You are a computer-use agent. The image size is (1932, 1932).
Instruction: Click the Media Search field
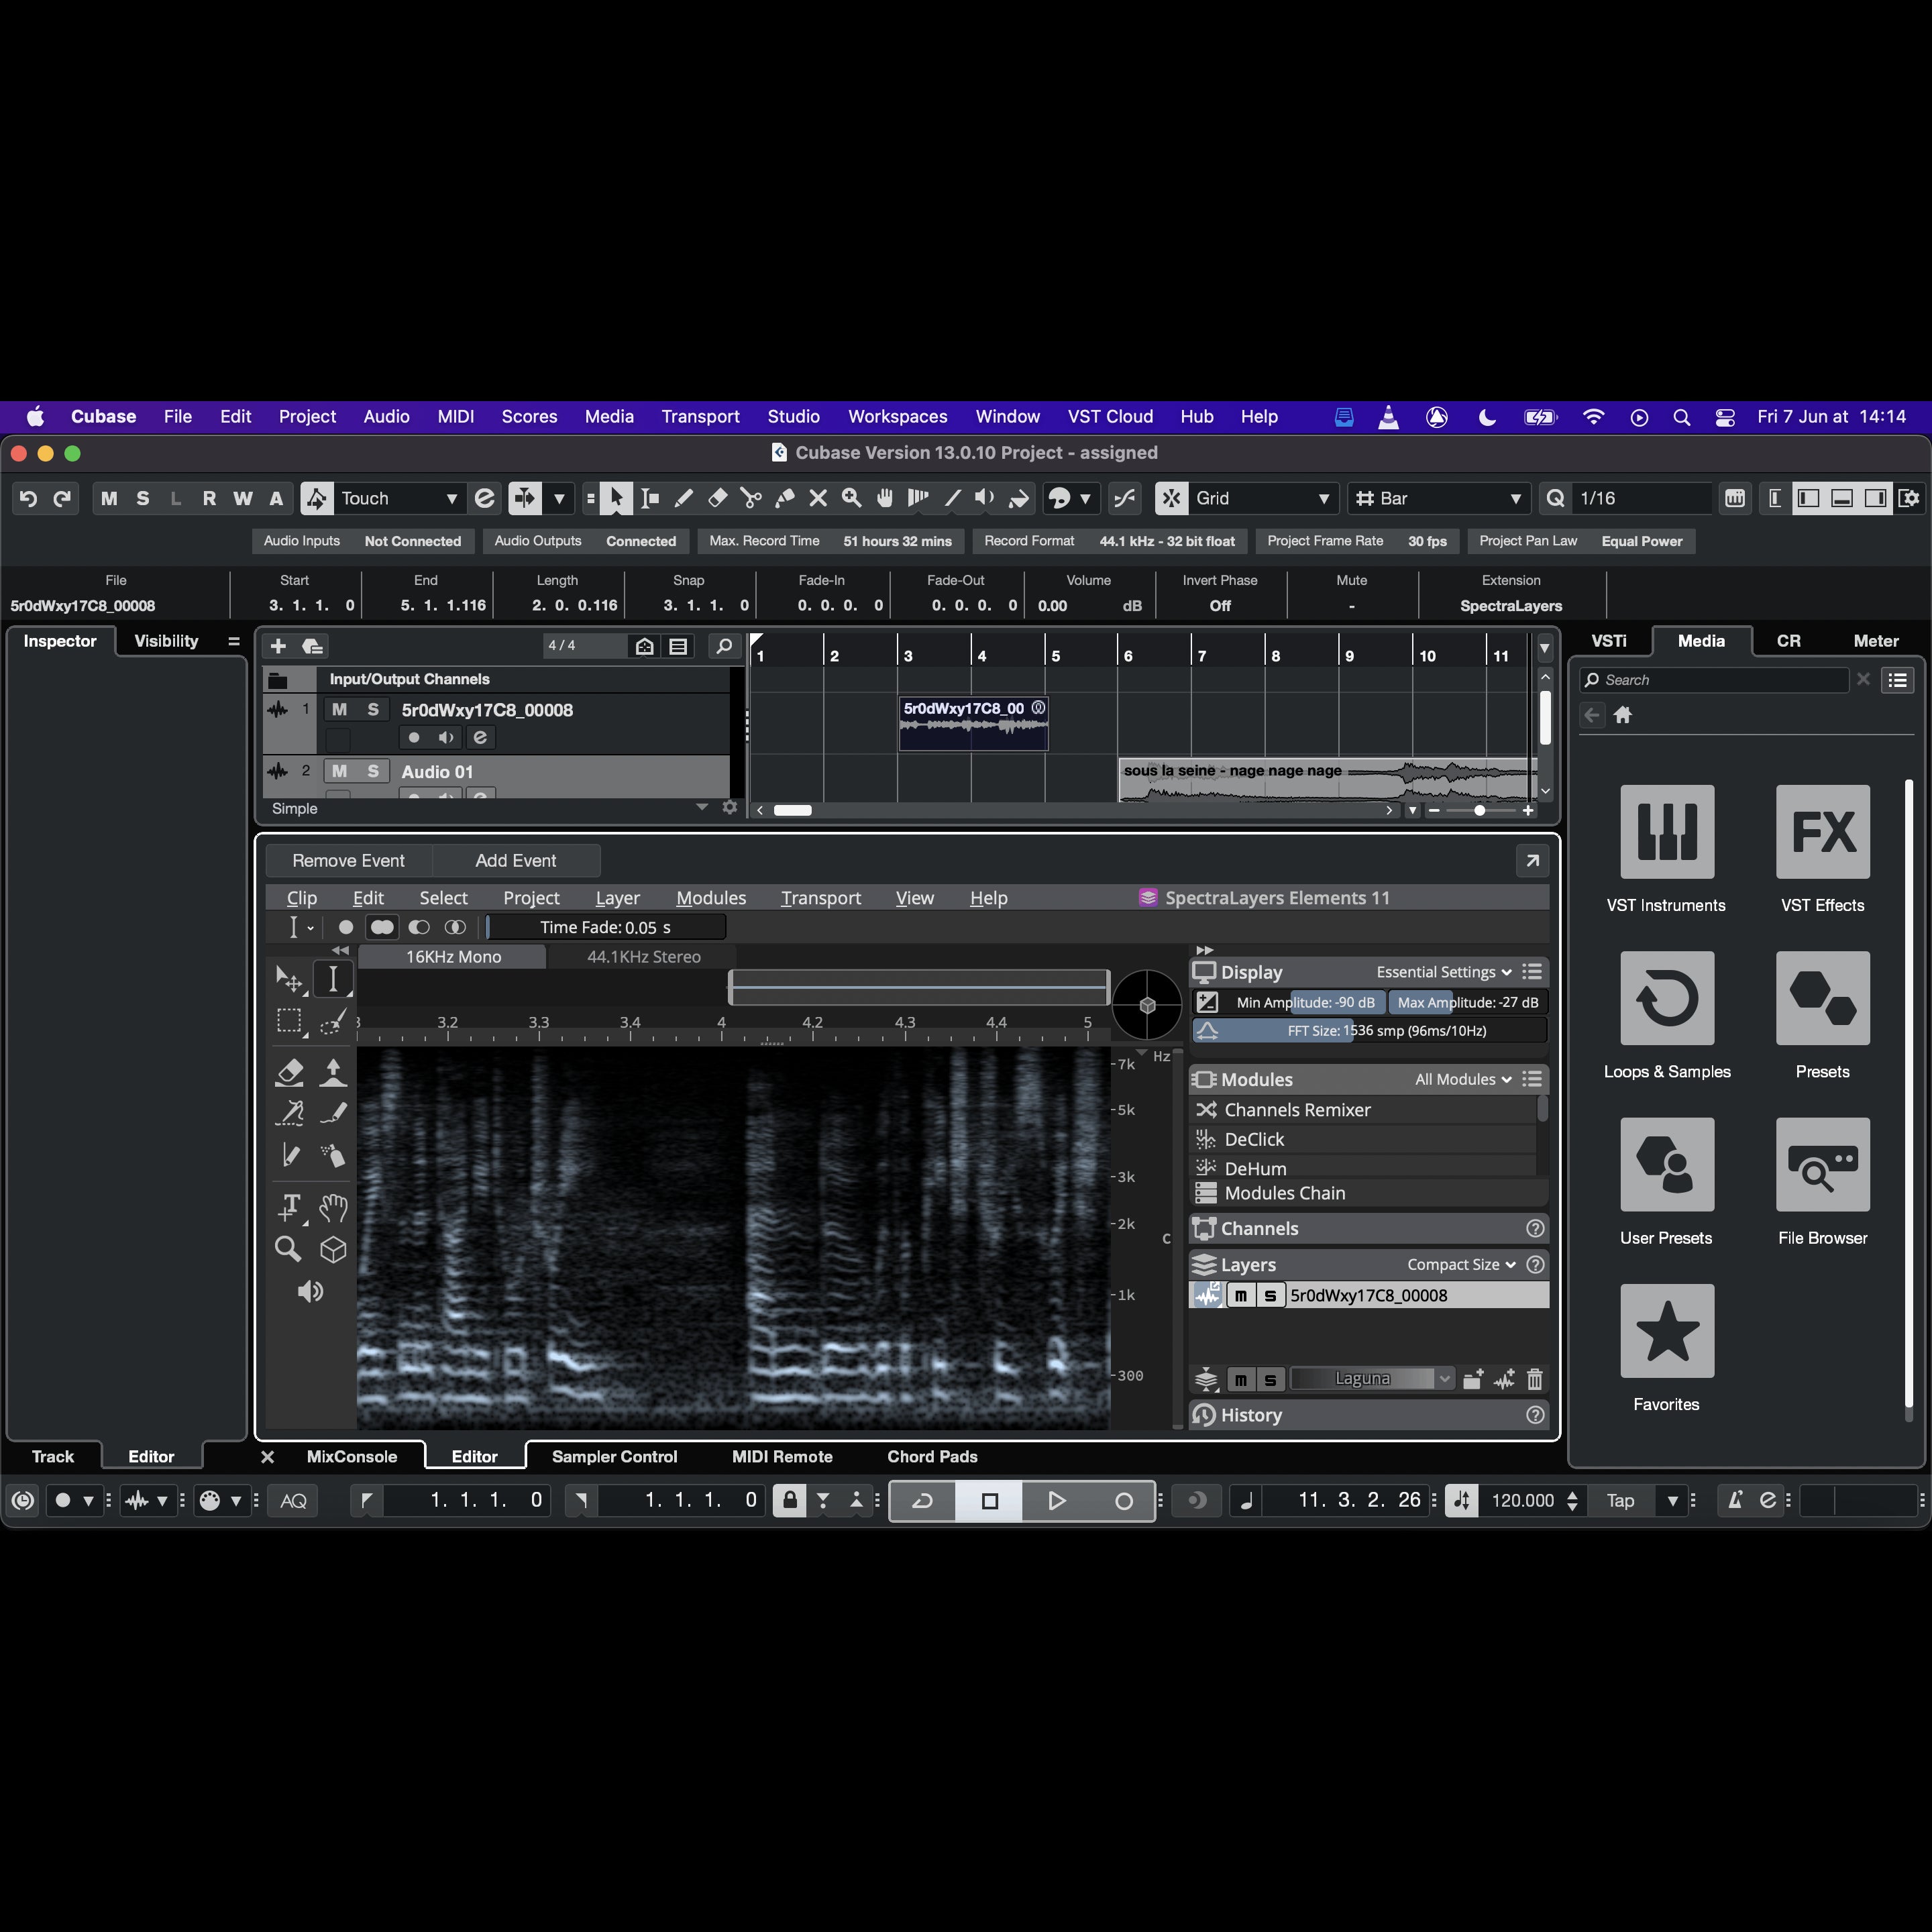click(x=1716, y=680)
